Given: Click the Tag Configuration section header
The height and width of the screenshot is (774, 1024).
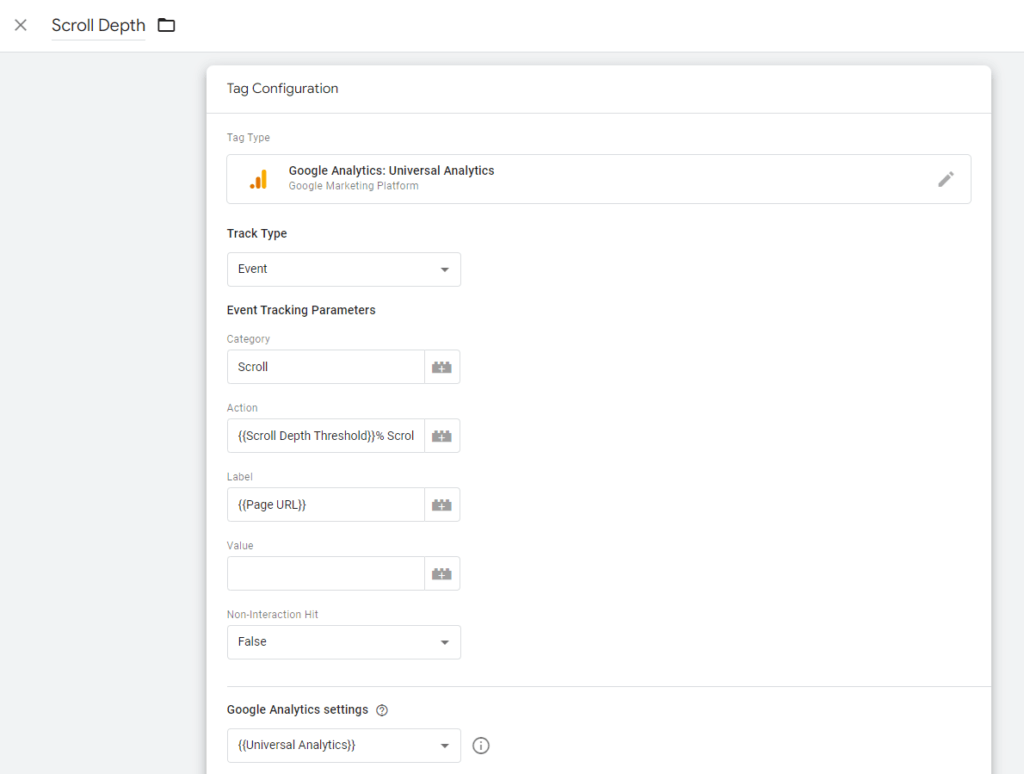Looking at the screenshot, I should 283,89.
